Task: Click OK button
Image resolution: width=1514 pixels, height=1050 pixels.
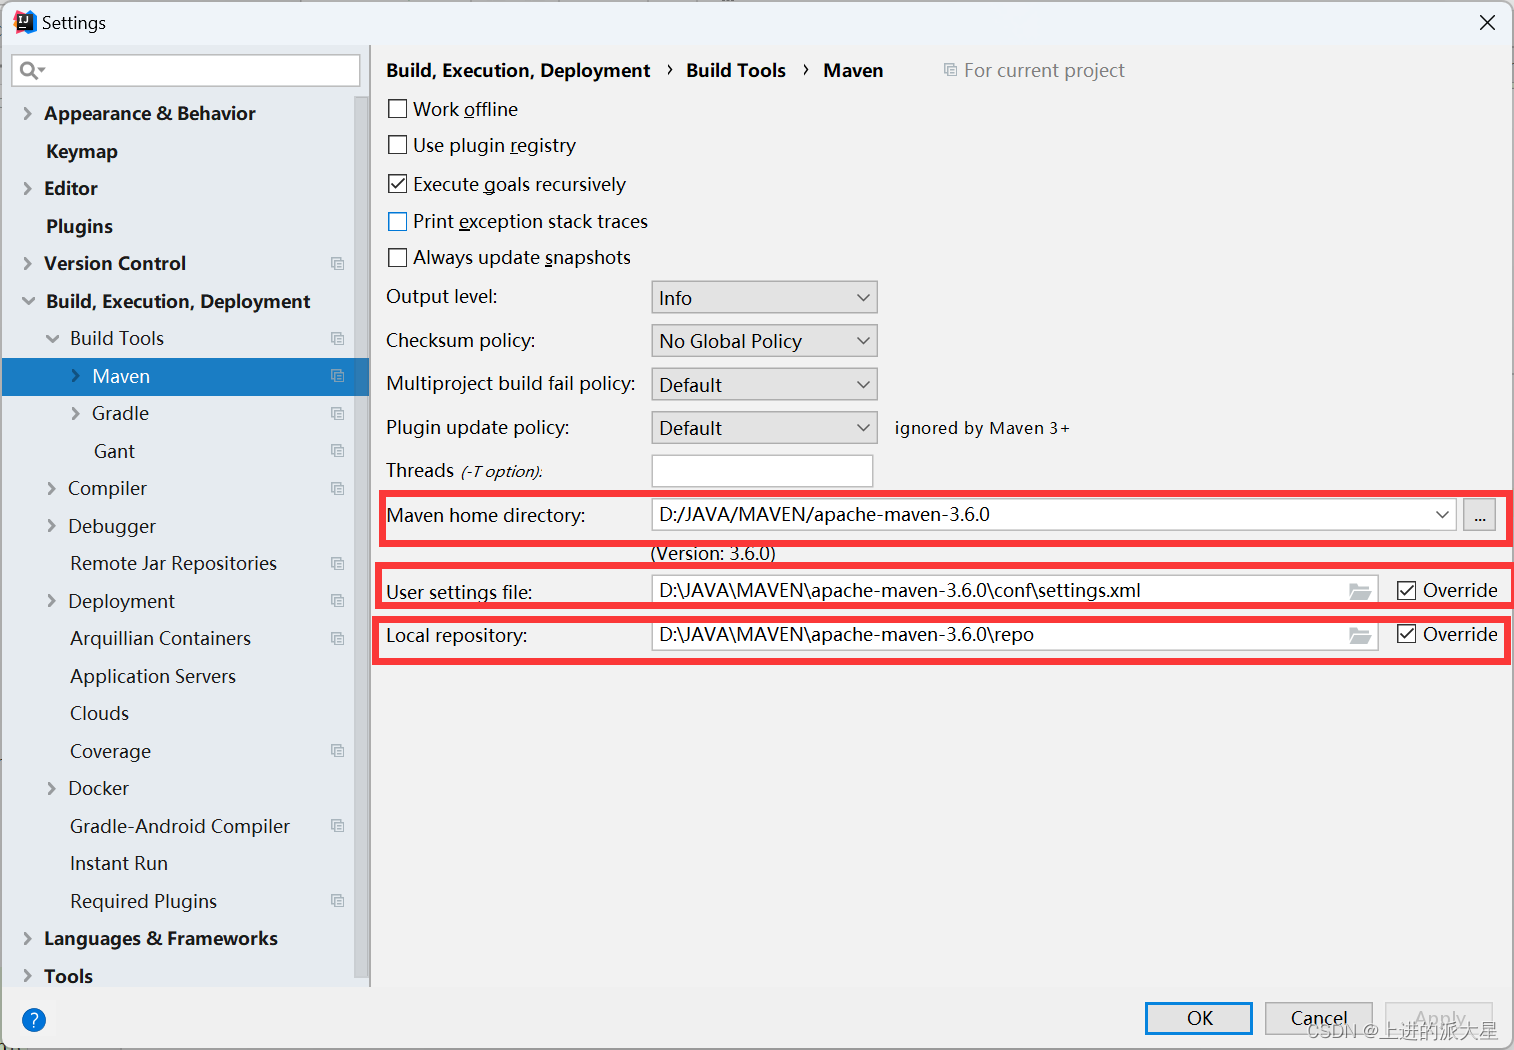Action: [x=1199, y=1018]
